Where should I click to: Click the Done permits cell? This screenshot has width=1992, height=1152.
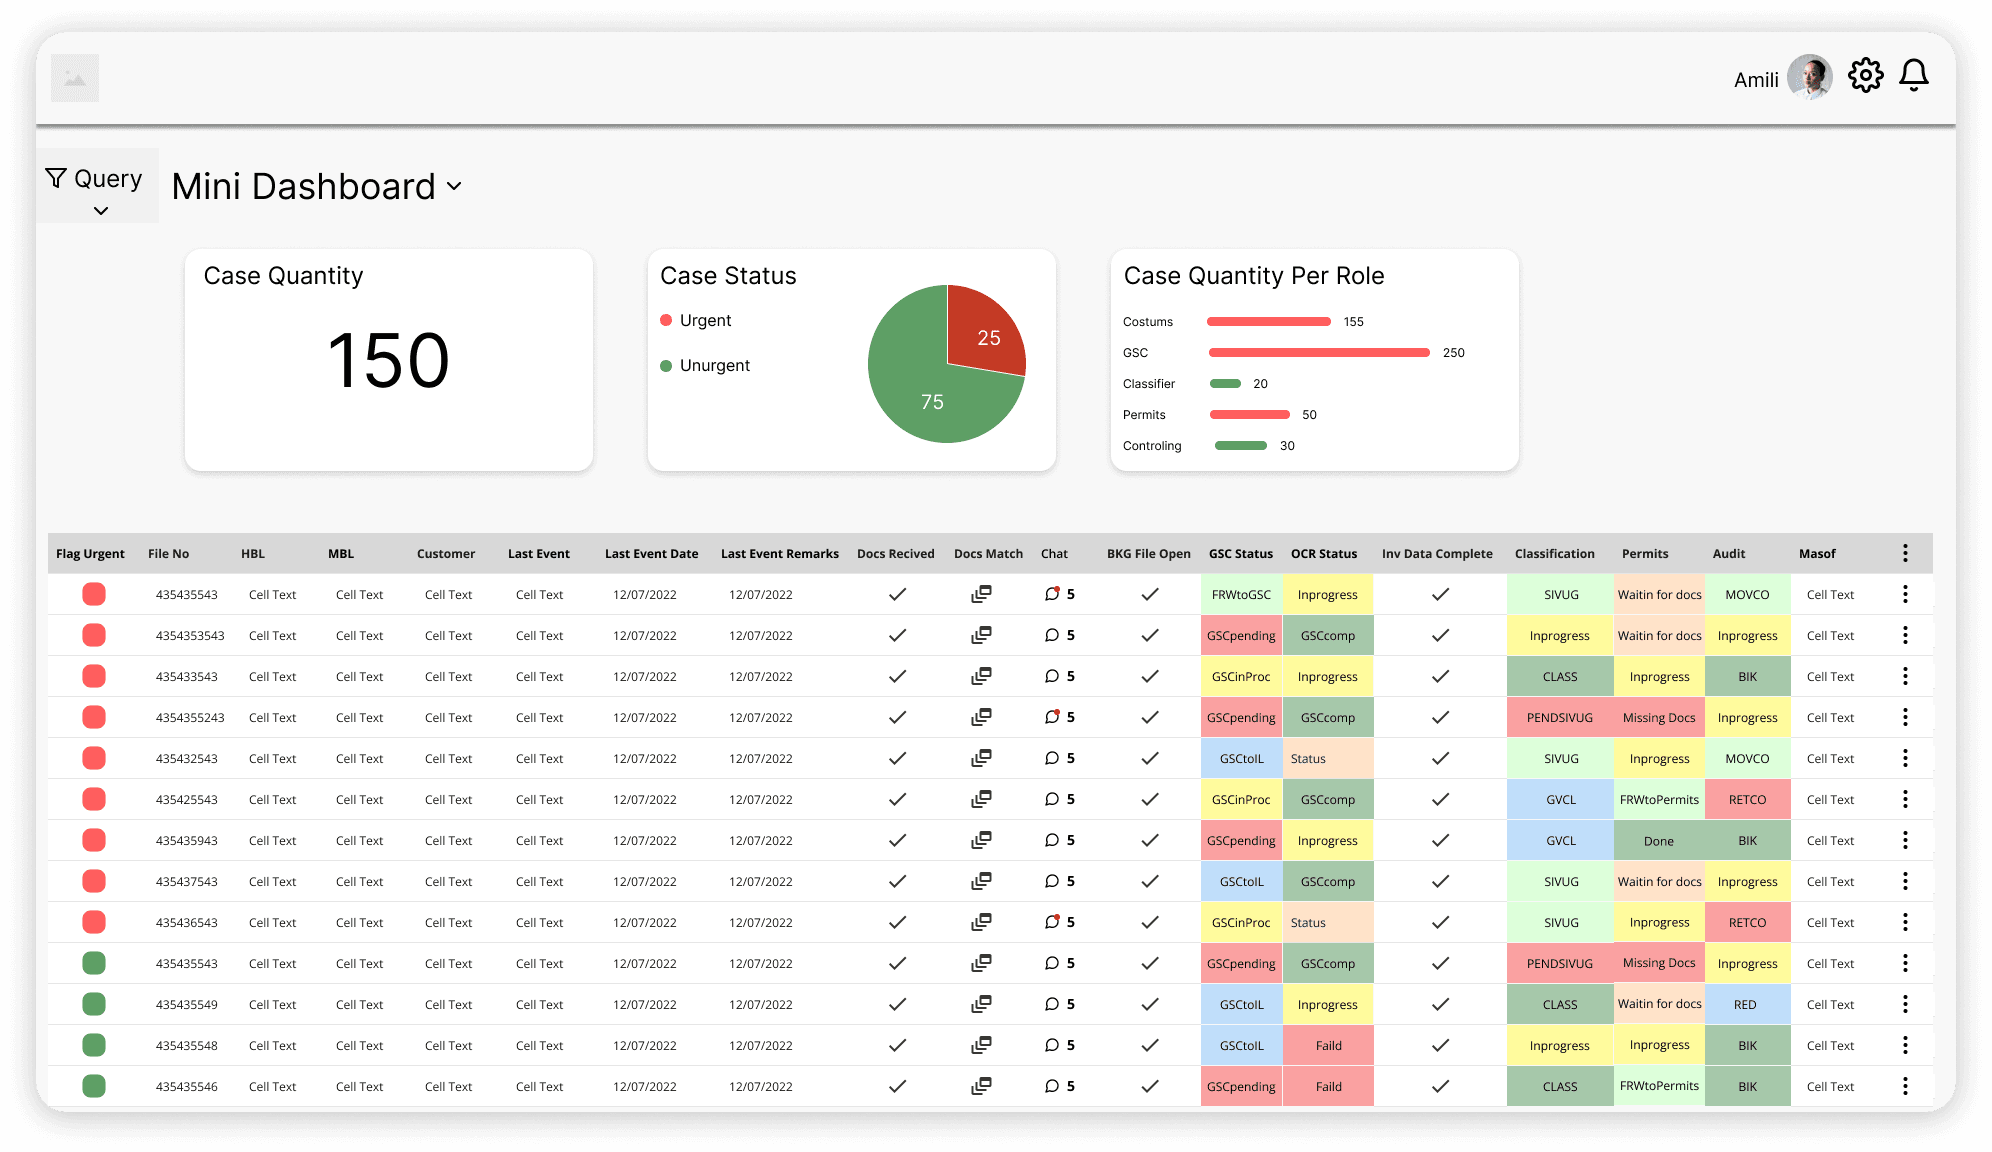1658,840
